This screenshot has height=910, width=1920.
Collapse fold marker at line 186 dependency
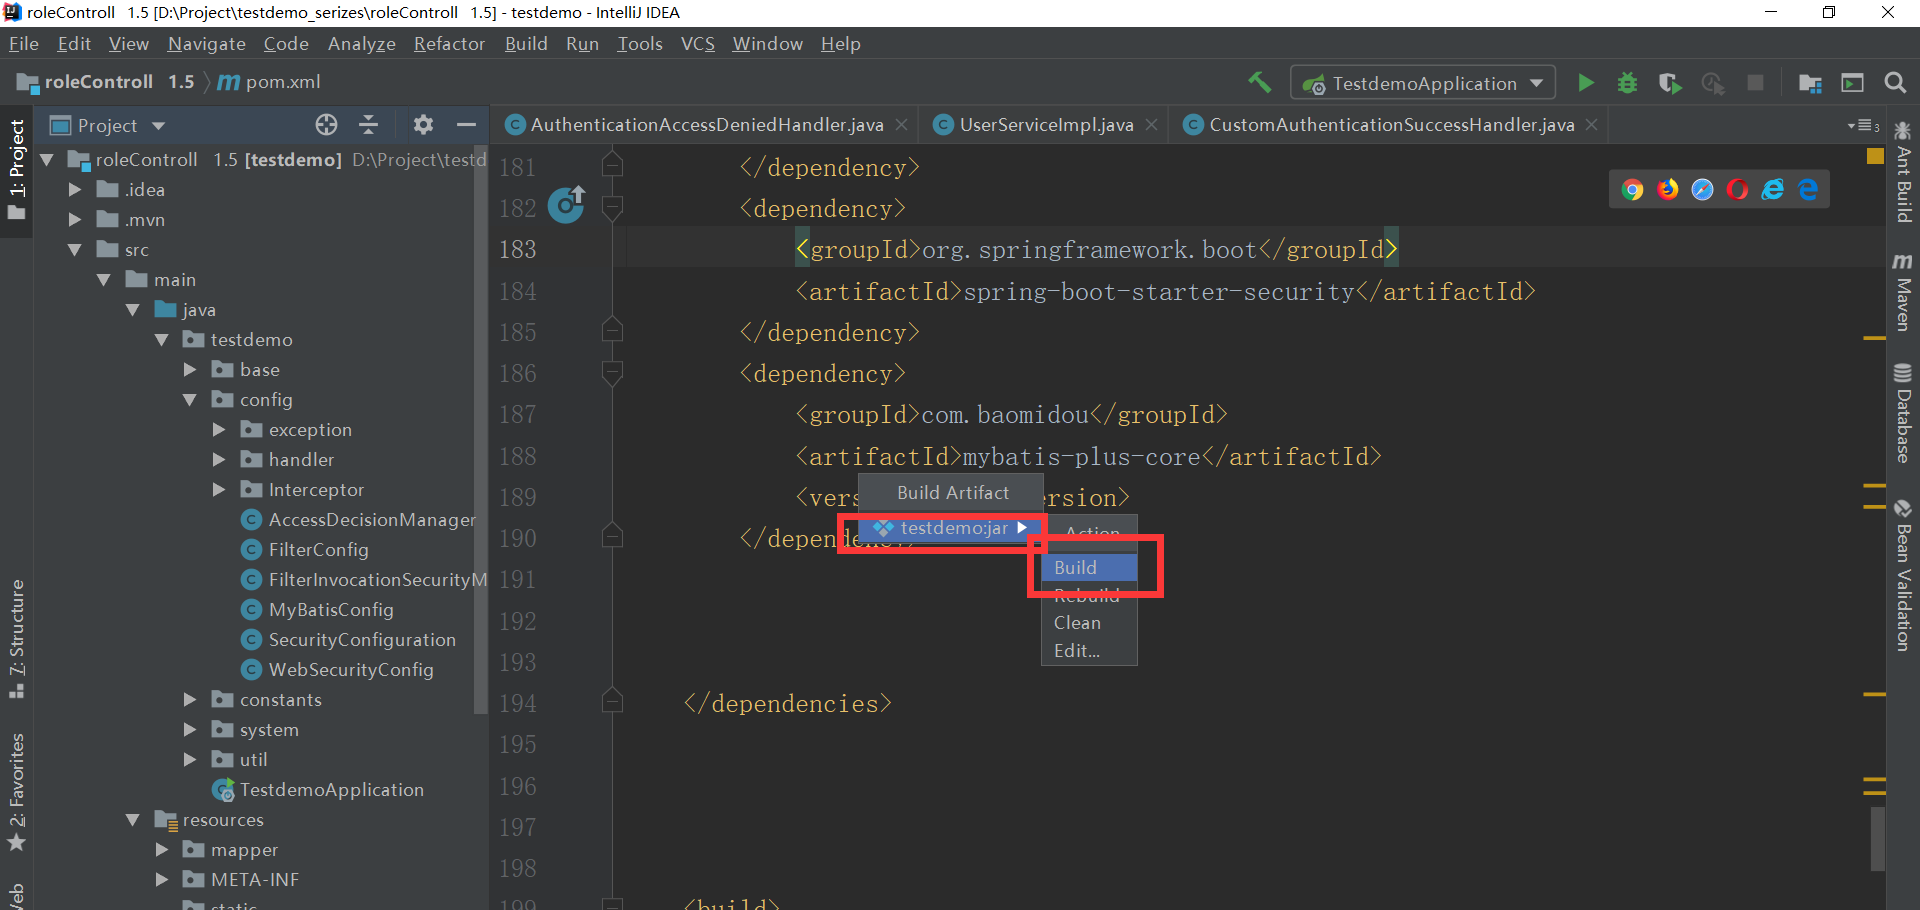(613, 373)
